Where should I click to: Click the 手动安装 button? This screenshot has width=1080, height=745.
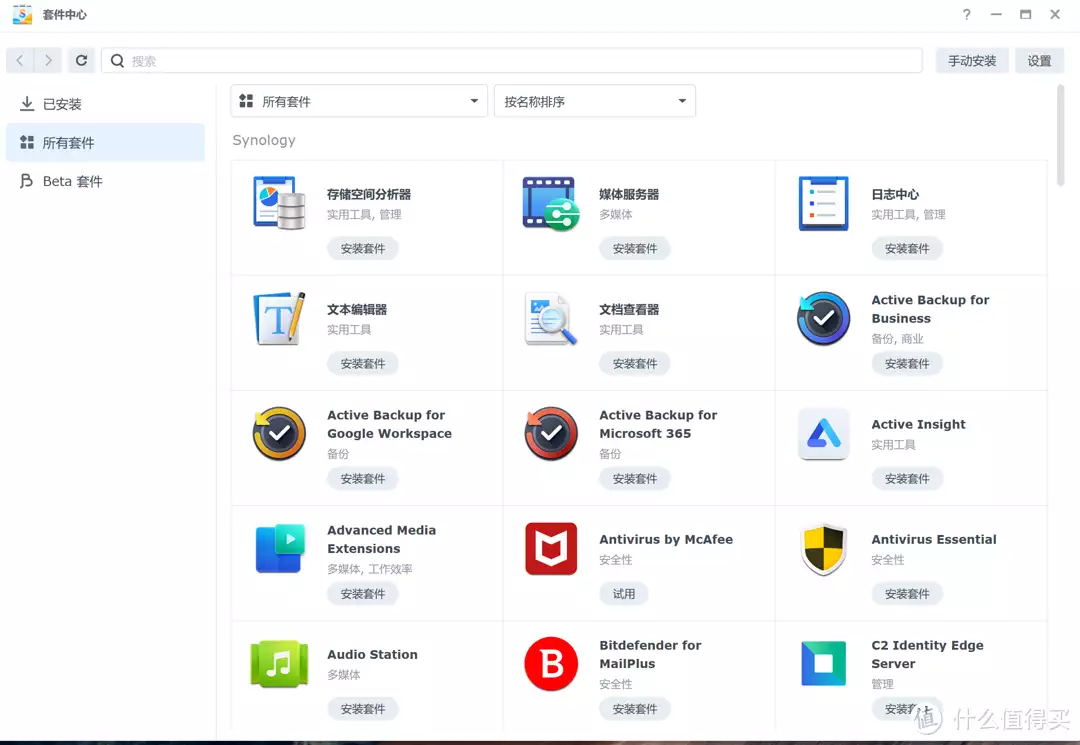(971, 61)
